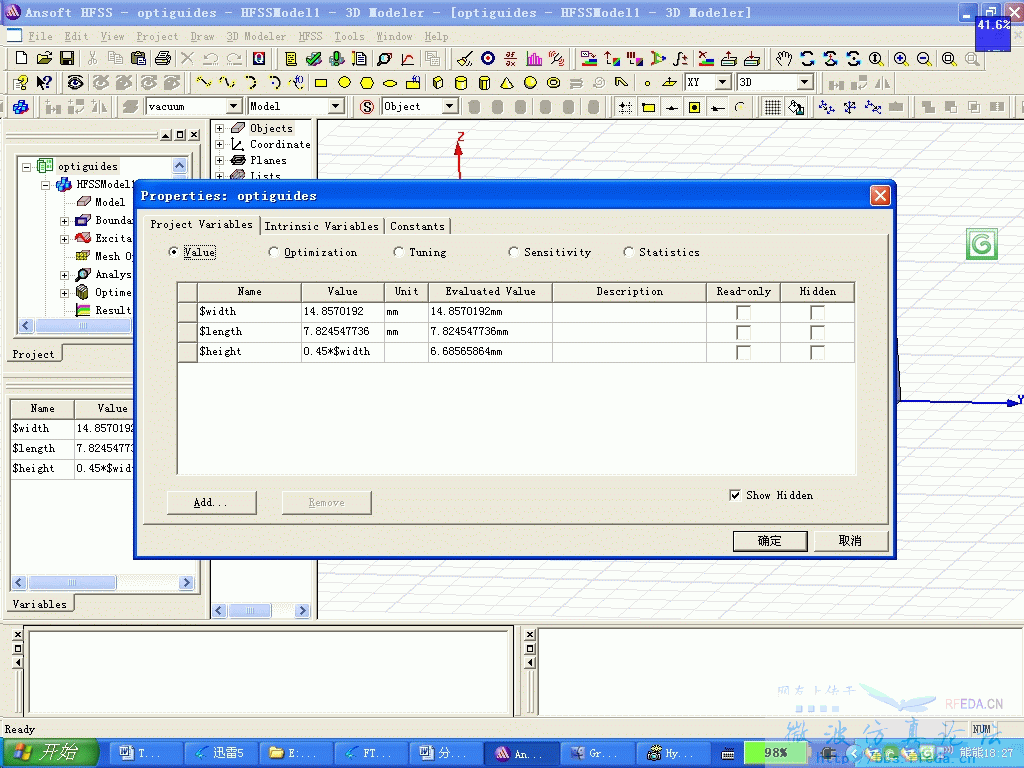Select the Value radio button
1024x768 pixels.
(x=173, y=252)
